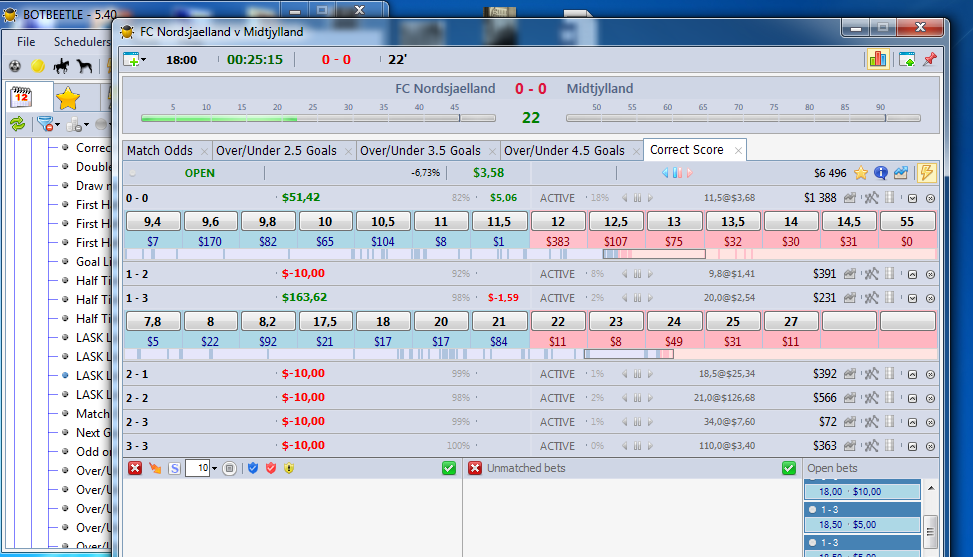Pin the match window on top
Image resolution: width=973 pixels, height=557 pixels.
tap(930, 60)
